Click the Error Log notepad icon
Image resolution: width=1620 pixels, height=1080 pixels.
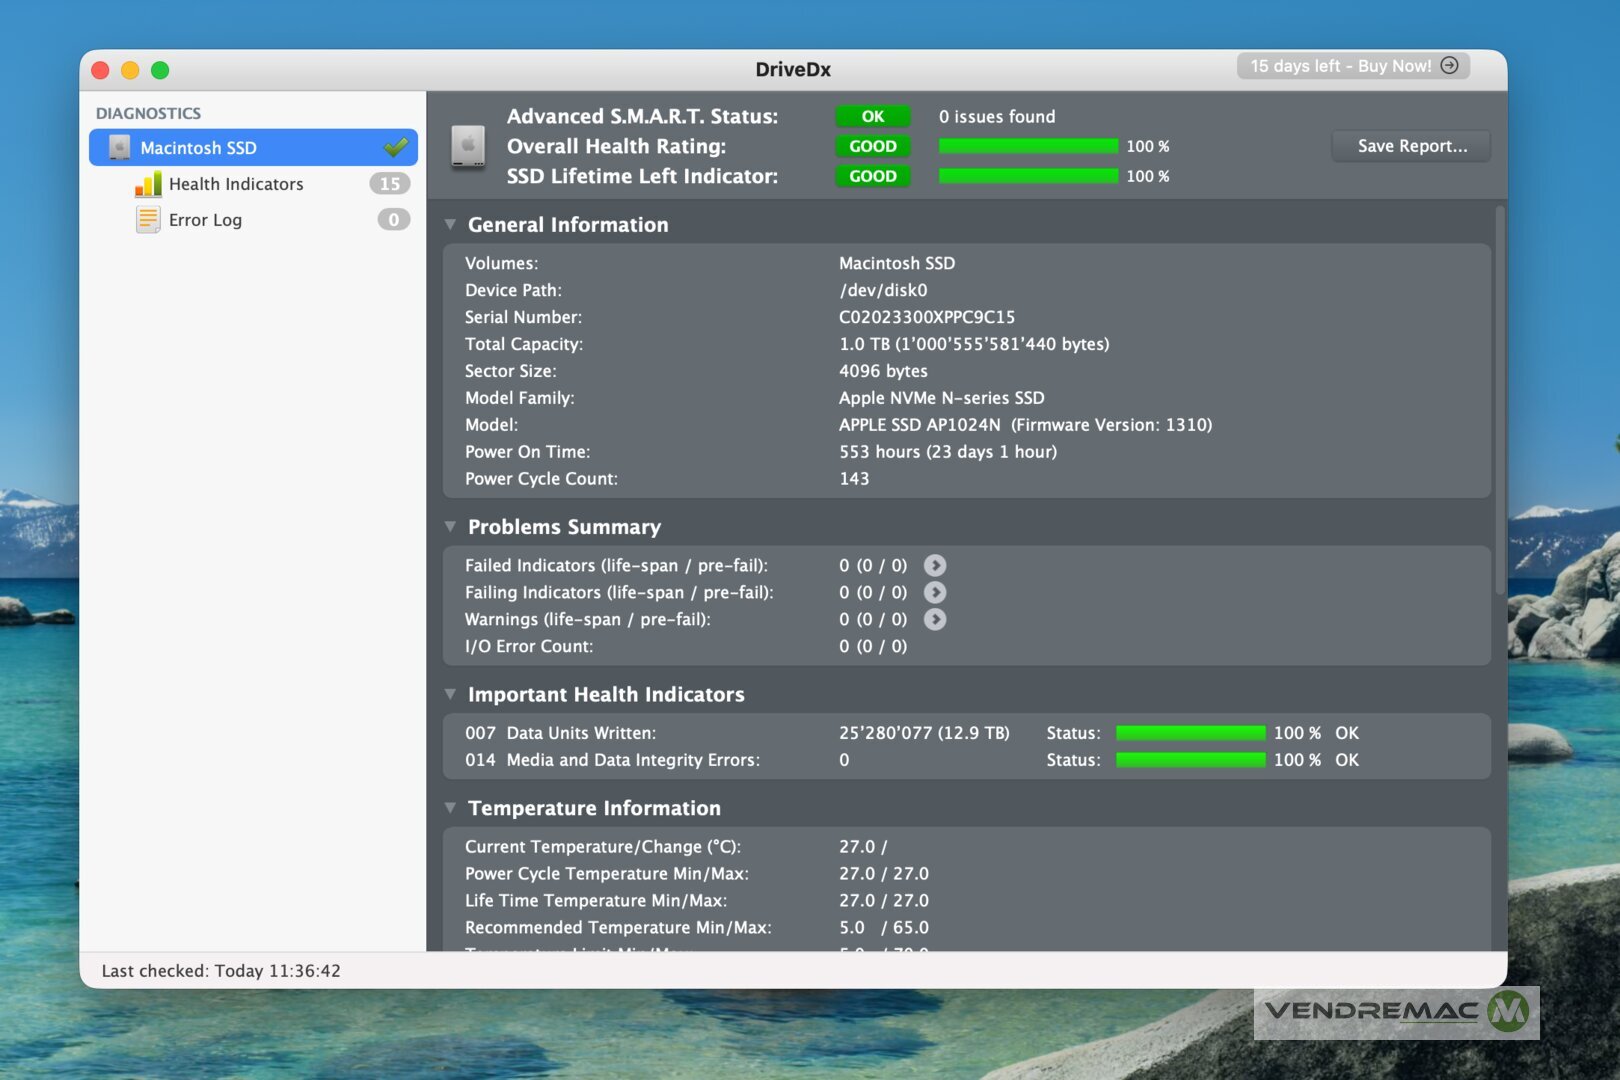pos(148,220)
